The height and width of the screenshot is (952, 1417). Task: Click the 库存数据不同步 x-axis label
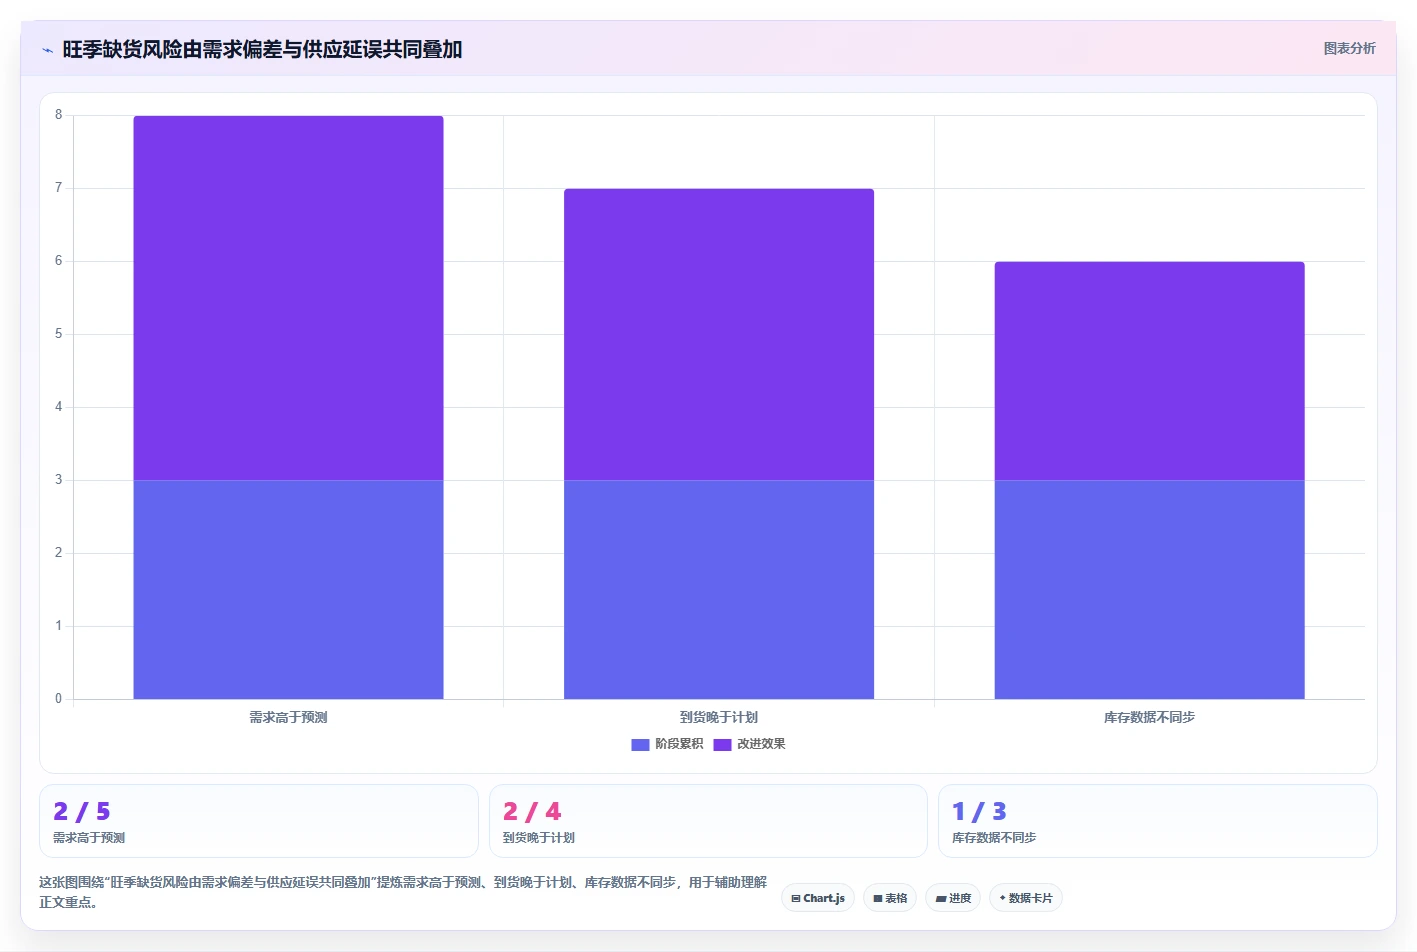coord(1149,717)
